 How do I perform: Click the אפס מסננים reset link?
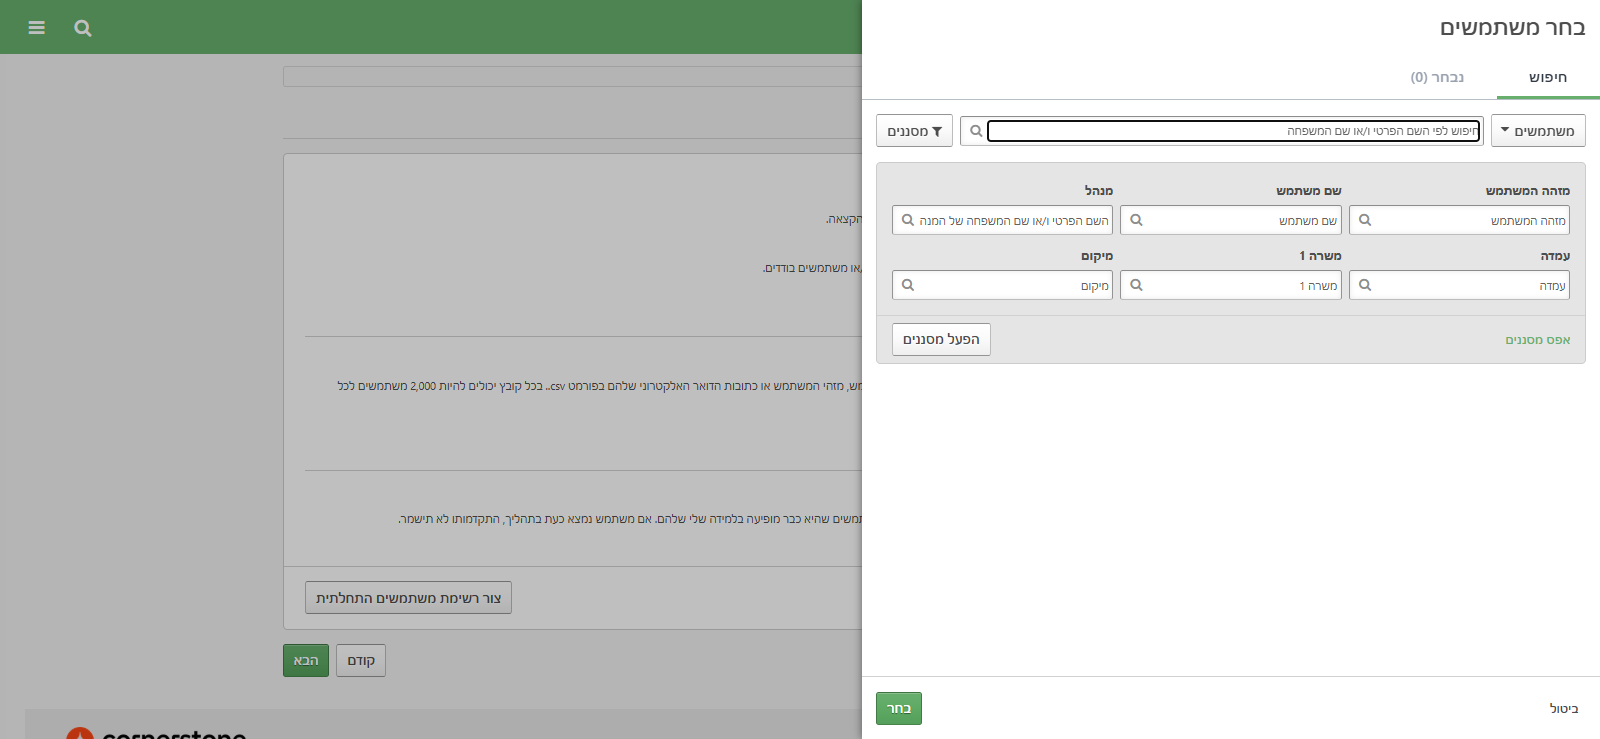1537,340
